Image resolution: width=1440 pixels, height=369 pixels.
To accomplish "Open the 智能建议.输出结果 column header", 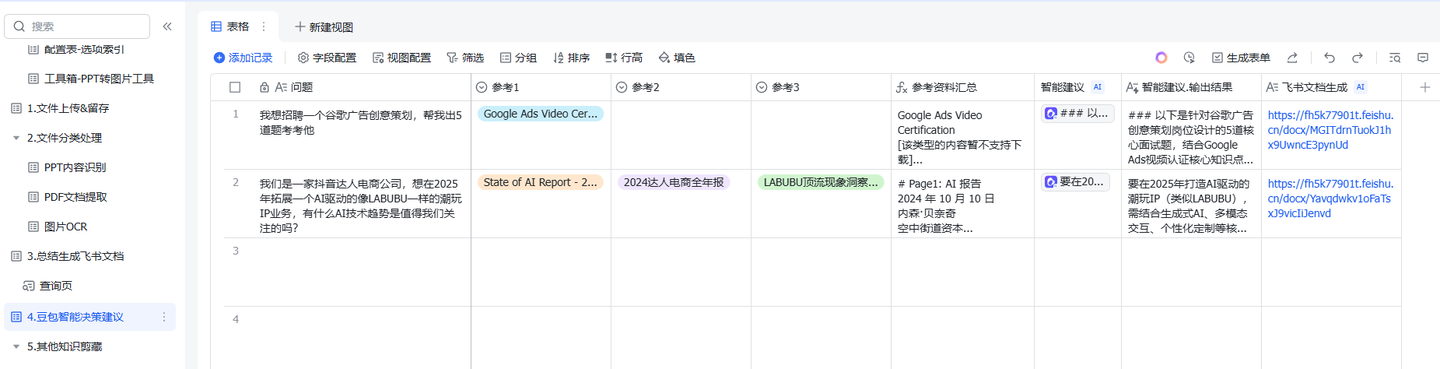I will coord(1190,87).
